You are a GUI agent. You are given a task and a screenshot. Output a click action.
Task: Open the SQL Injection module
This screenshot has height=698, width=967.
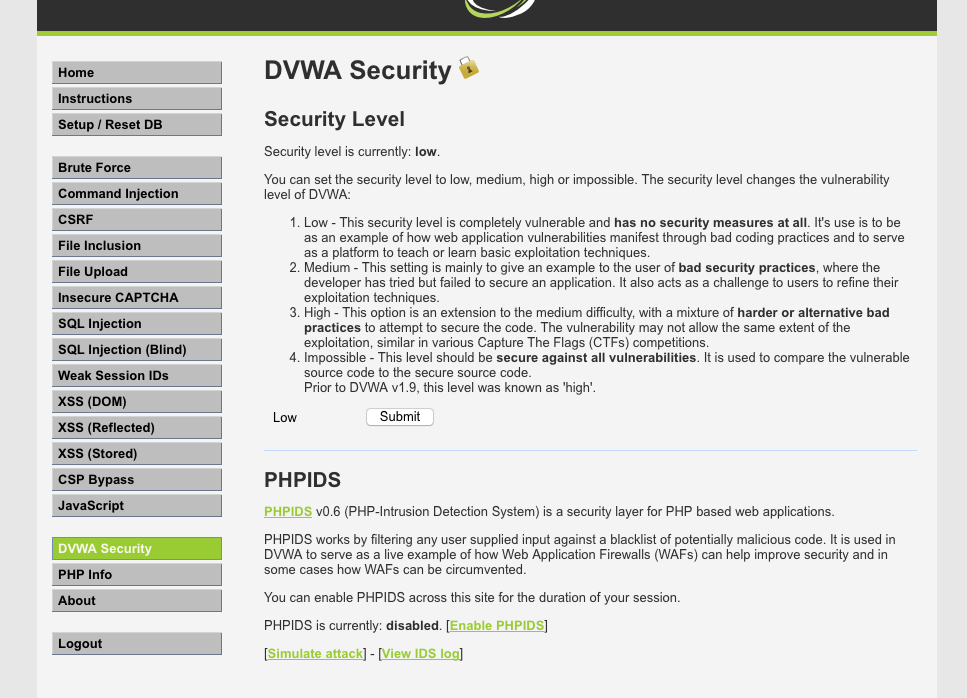coord(137,323)
